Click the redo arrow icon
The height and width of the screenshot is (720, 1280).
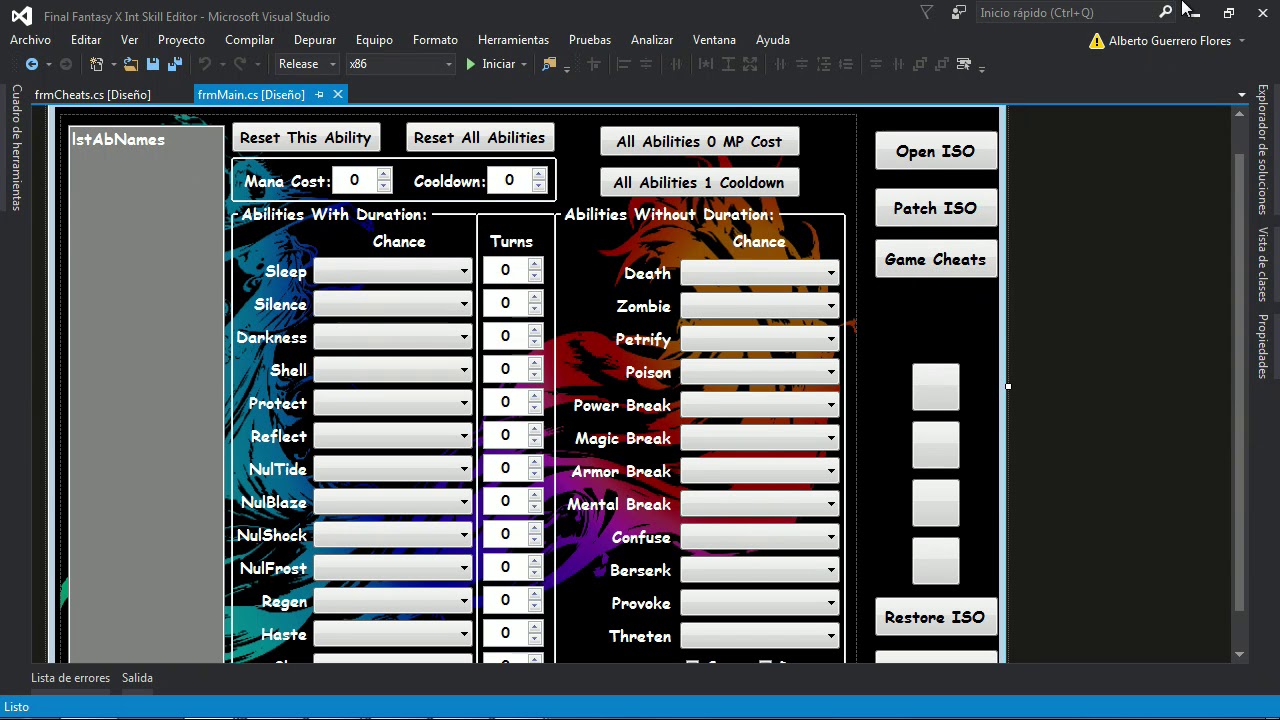(240, 64)
